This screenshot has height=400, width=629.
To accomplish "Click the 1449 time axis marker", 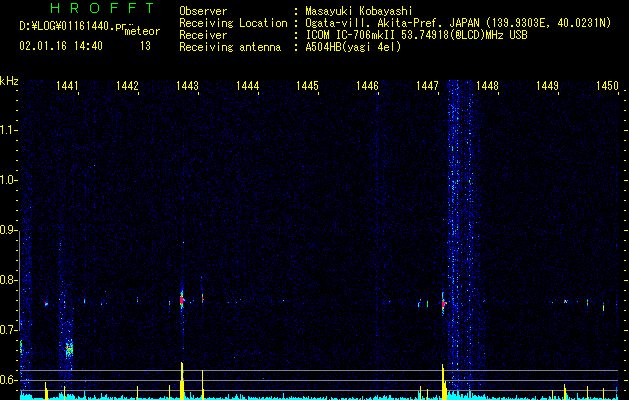I will pyautogui.click(x=547, y=86).
